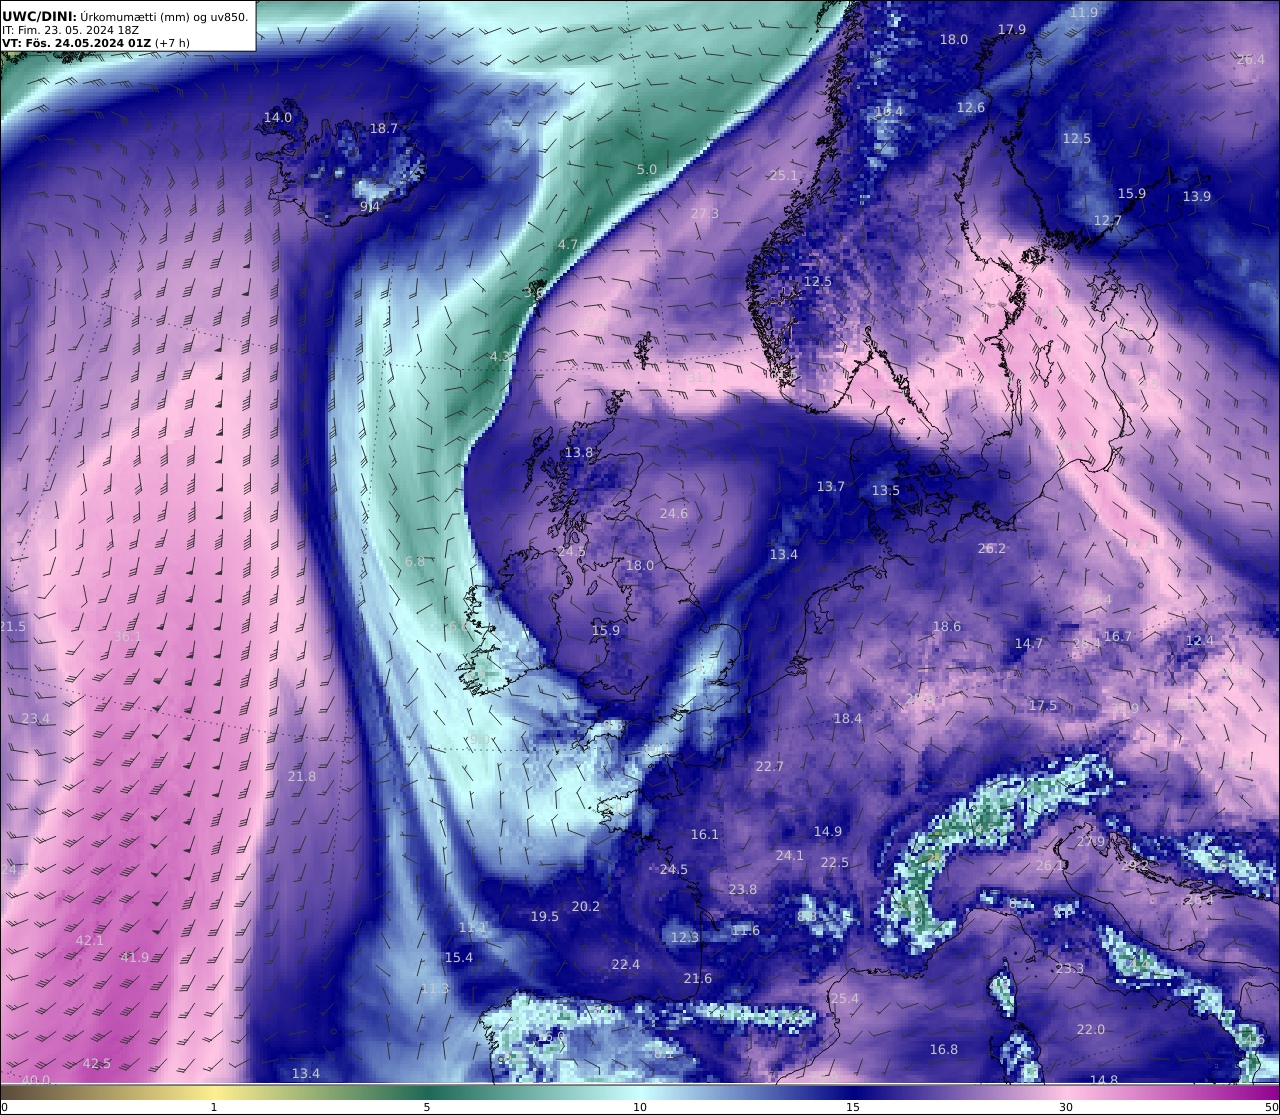This screenshot has width=1280, height=1115.
Task: Click the 6.8 value west of Ireland
Action: point(415,561)
